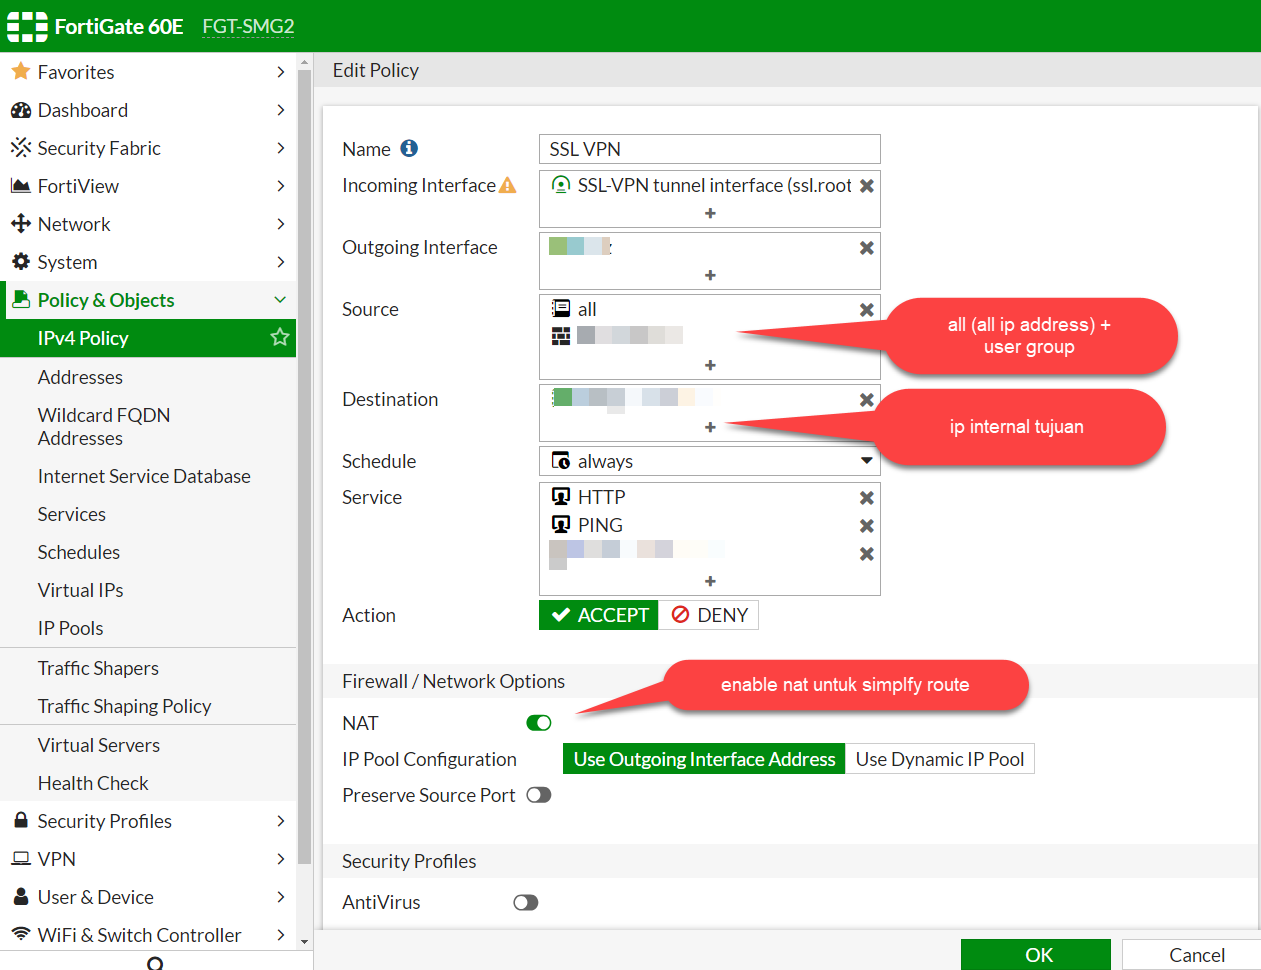This screenshot has width=1261, height=970.
Task: Expand the User & Device chevron
Action: click(x=280, y=897)
